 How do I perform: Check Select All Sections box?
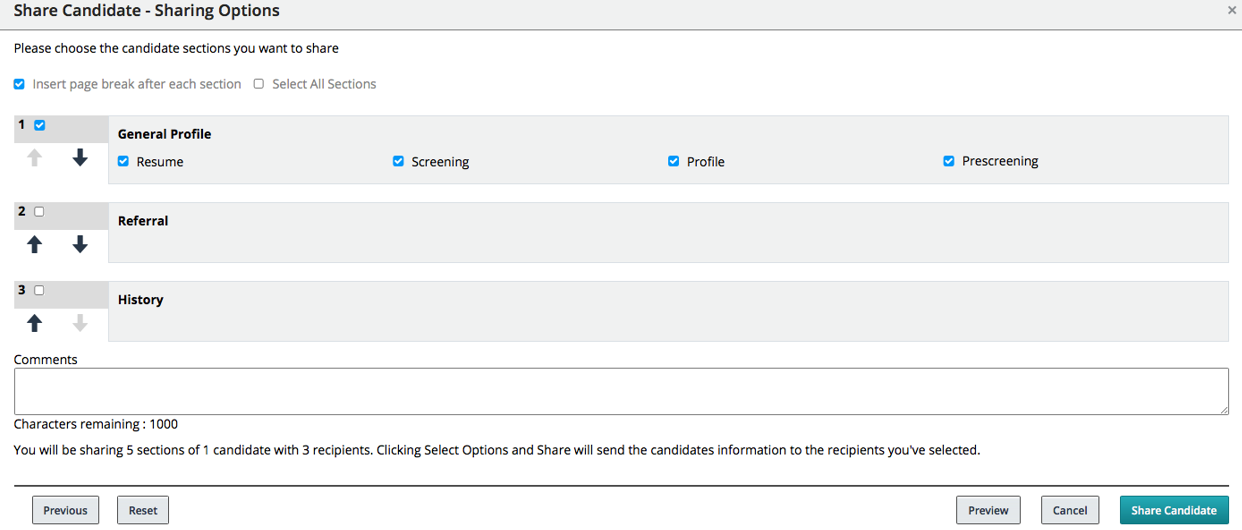point(259,84)
